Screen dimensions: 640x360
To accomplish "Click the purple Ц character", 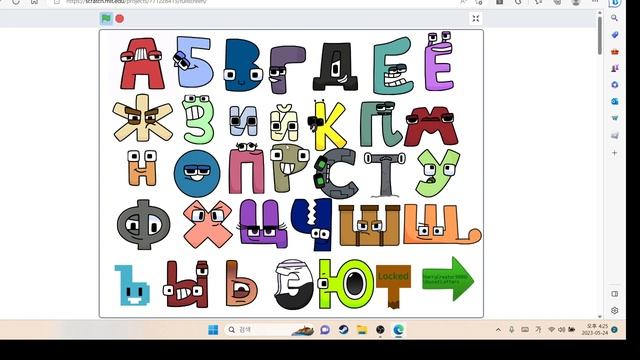I will (x=262, y=224).
